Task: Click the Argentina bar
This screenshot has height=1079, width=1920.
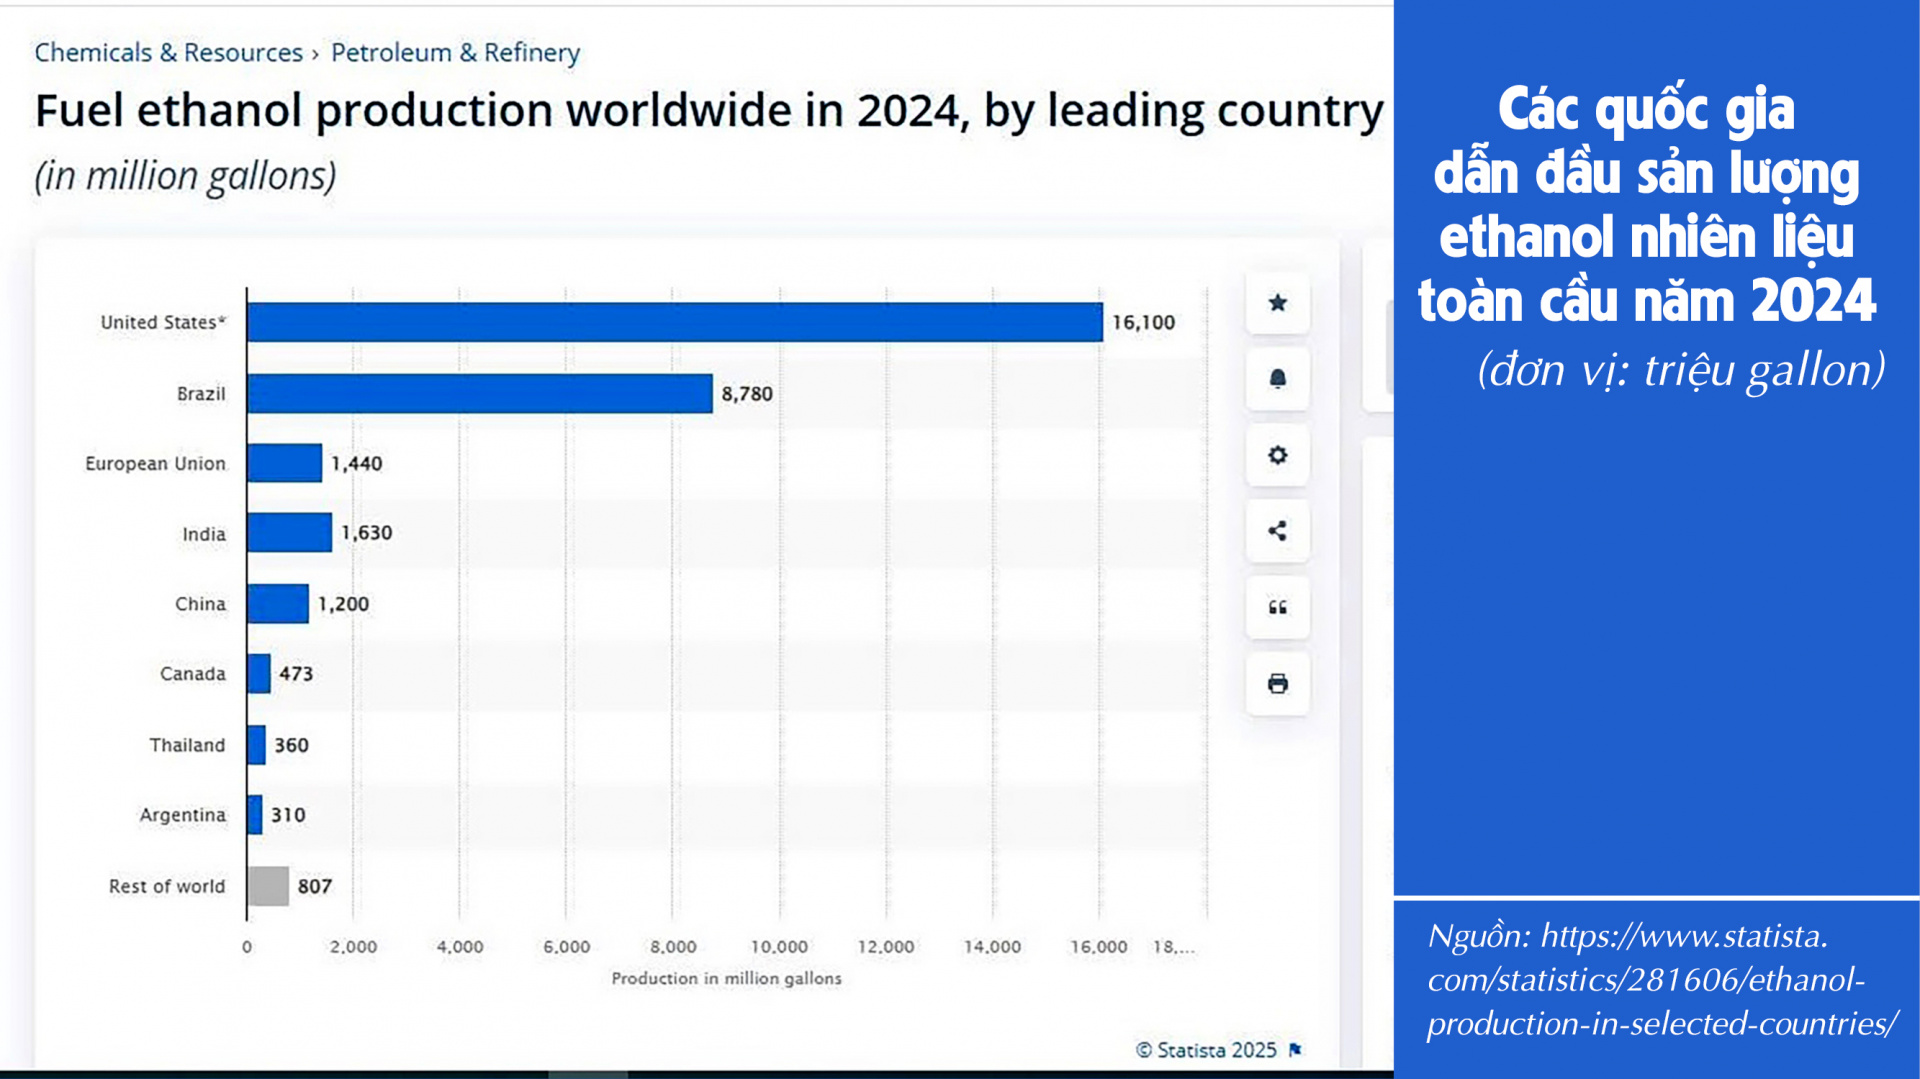Action: coord(255,815)
